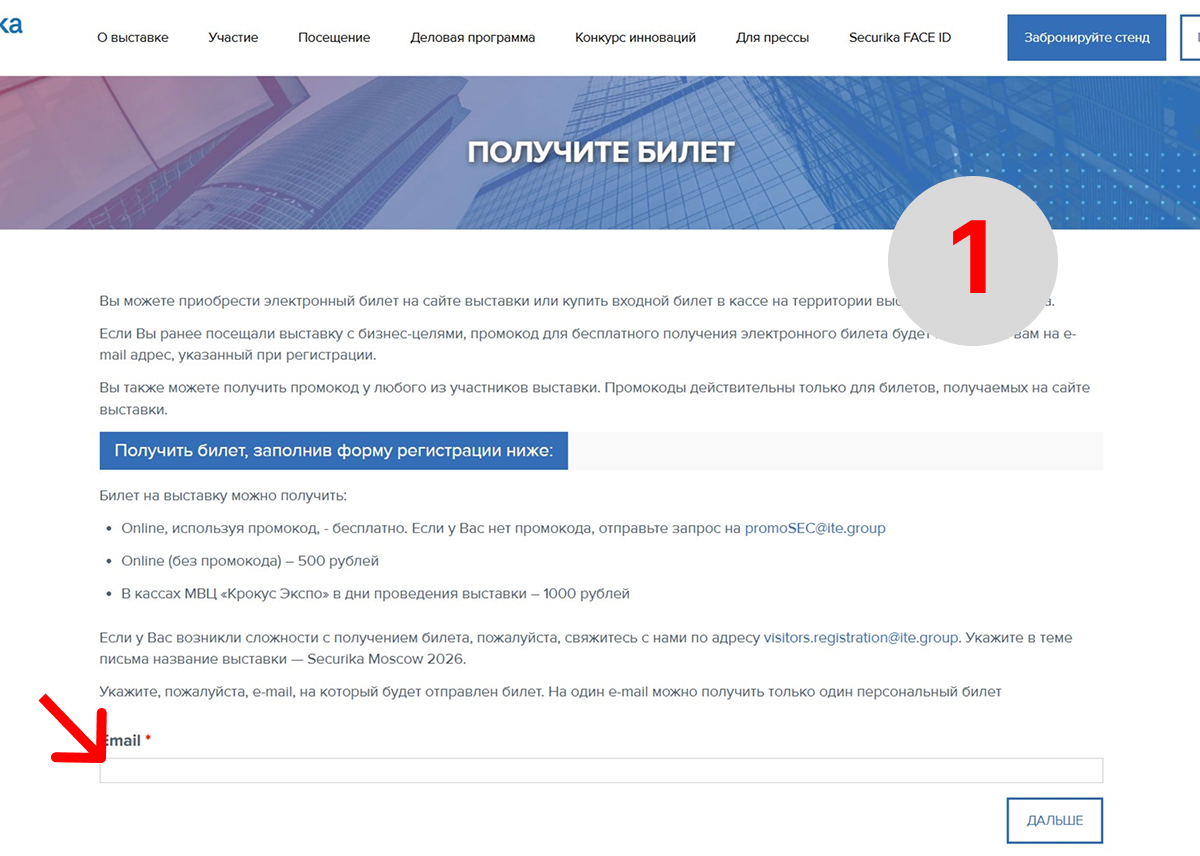Click the promoSEC@ite.group email link
This screenshot has height=856, width=1200.
[x=814, y=528]
